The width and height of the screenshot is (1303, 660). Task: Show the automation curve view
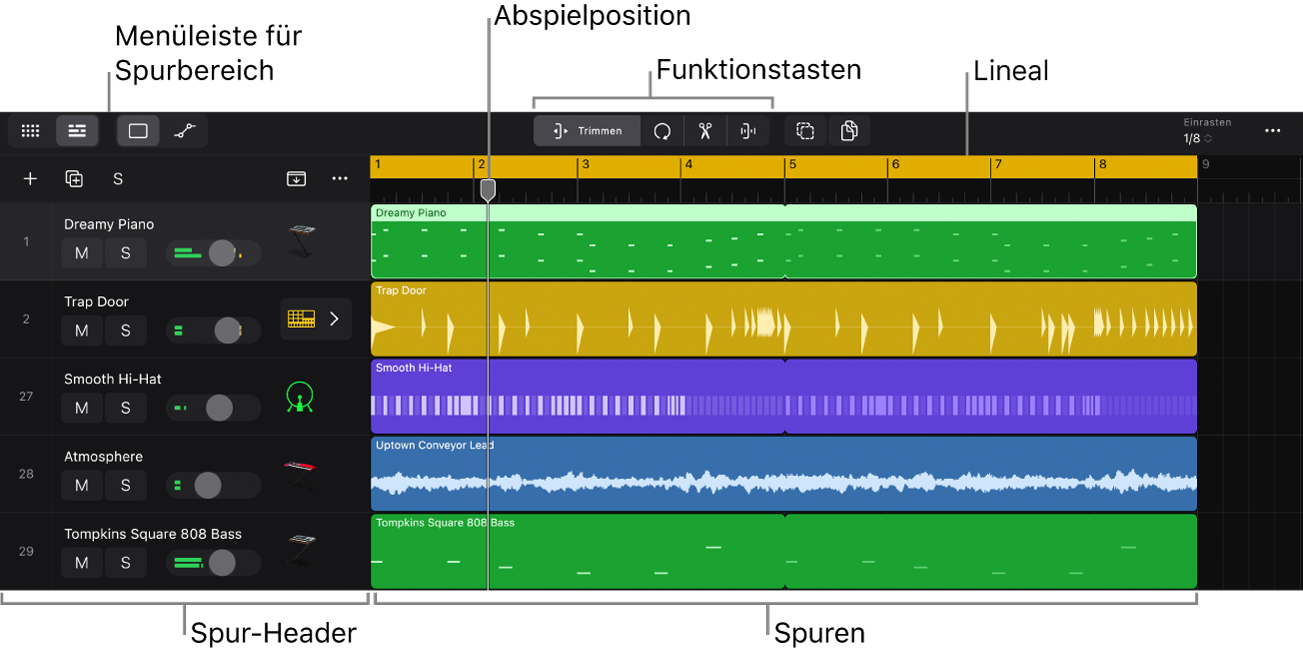184,131
